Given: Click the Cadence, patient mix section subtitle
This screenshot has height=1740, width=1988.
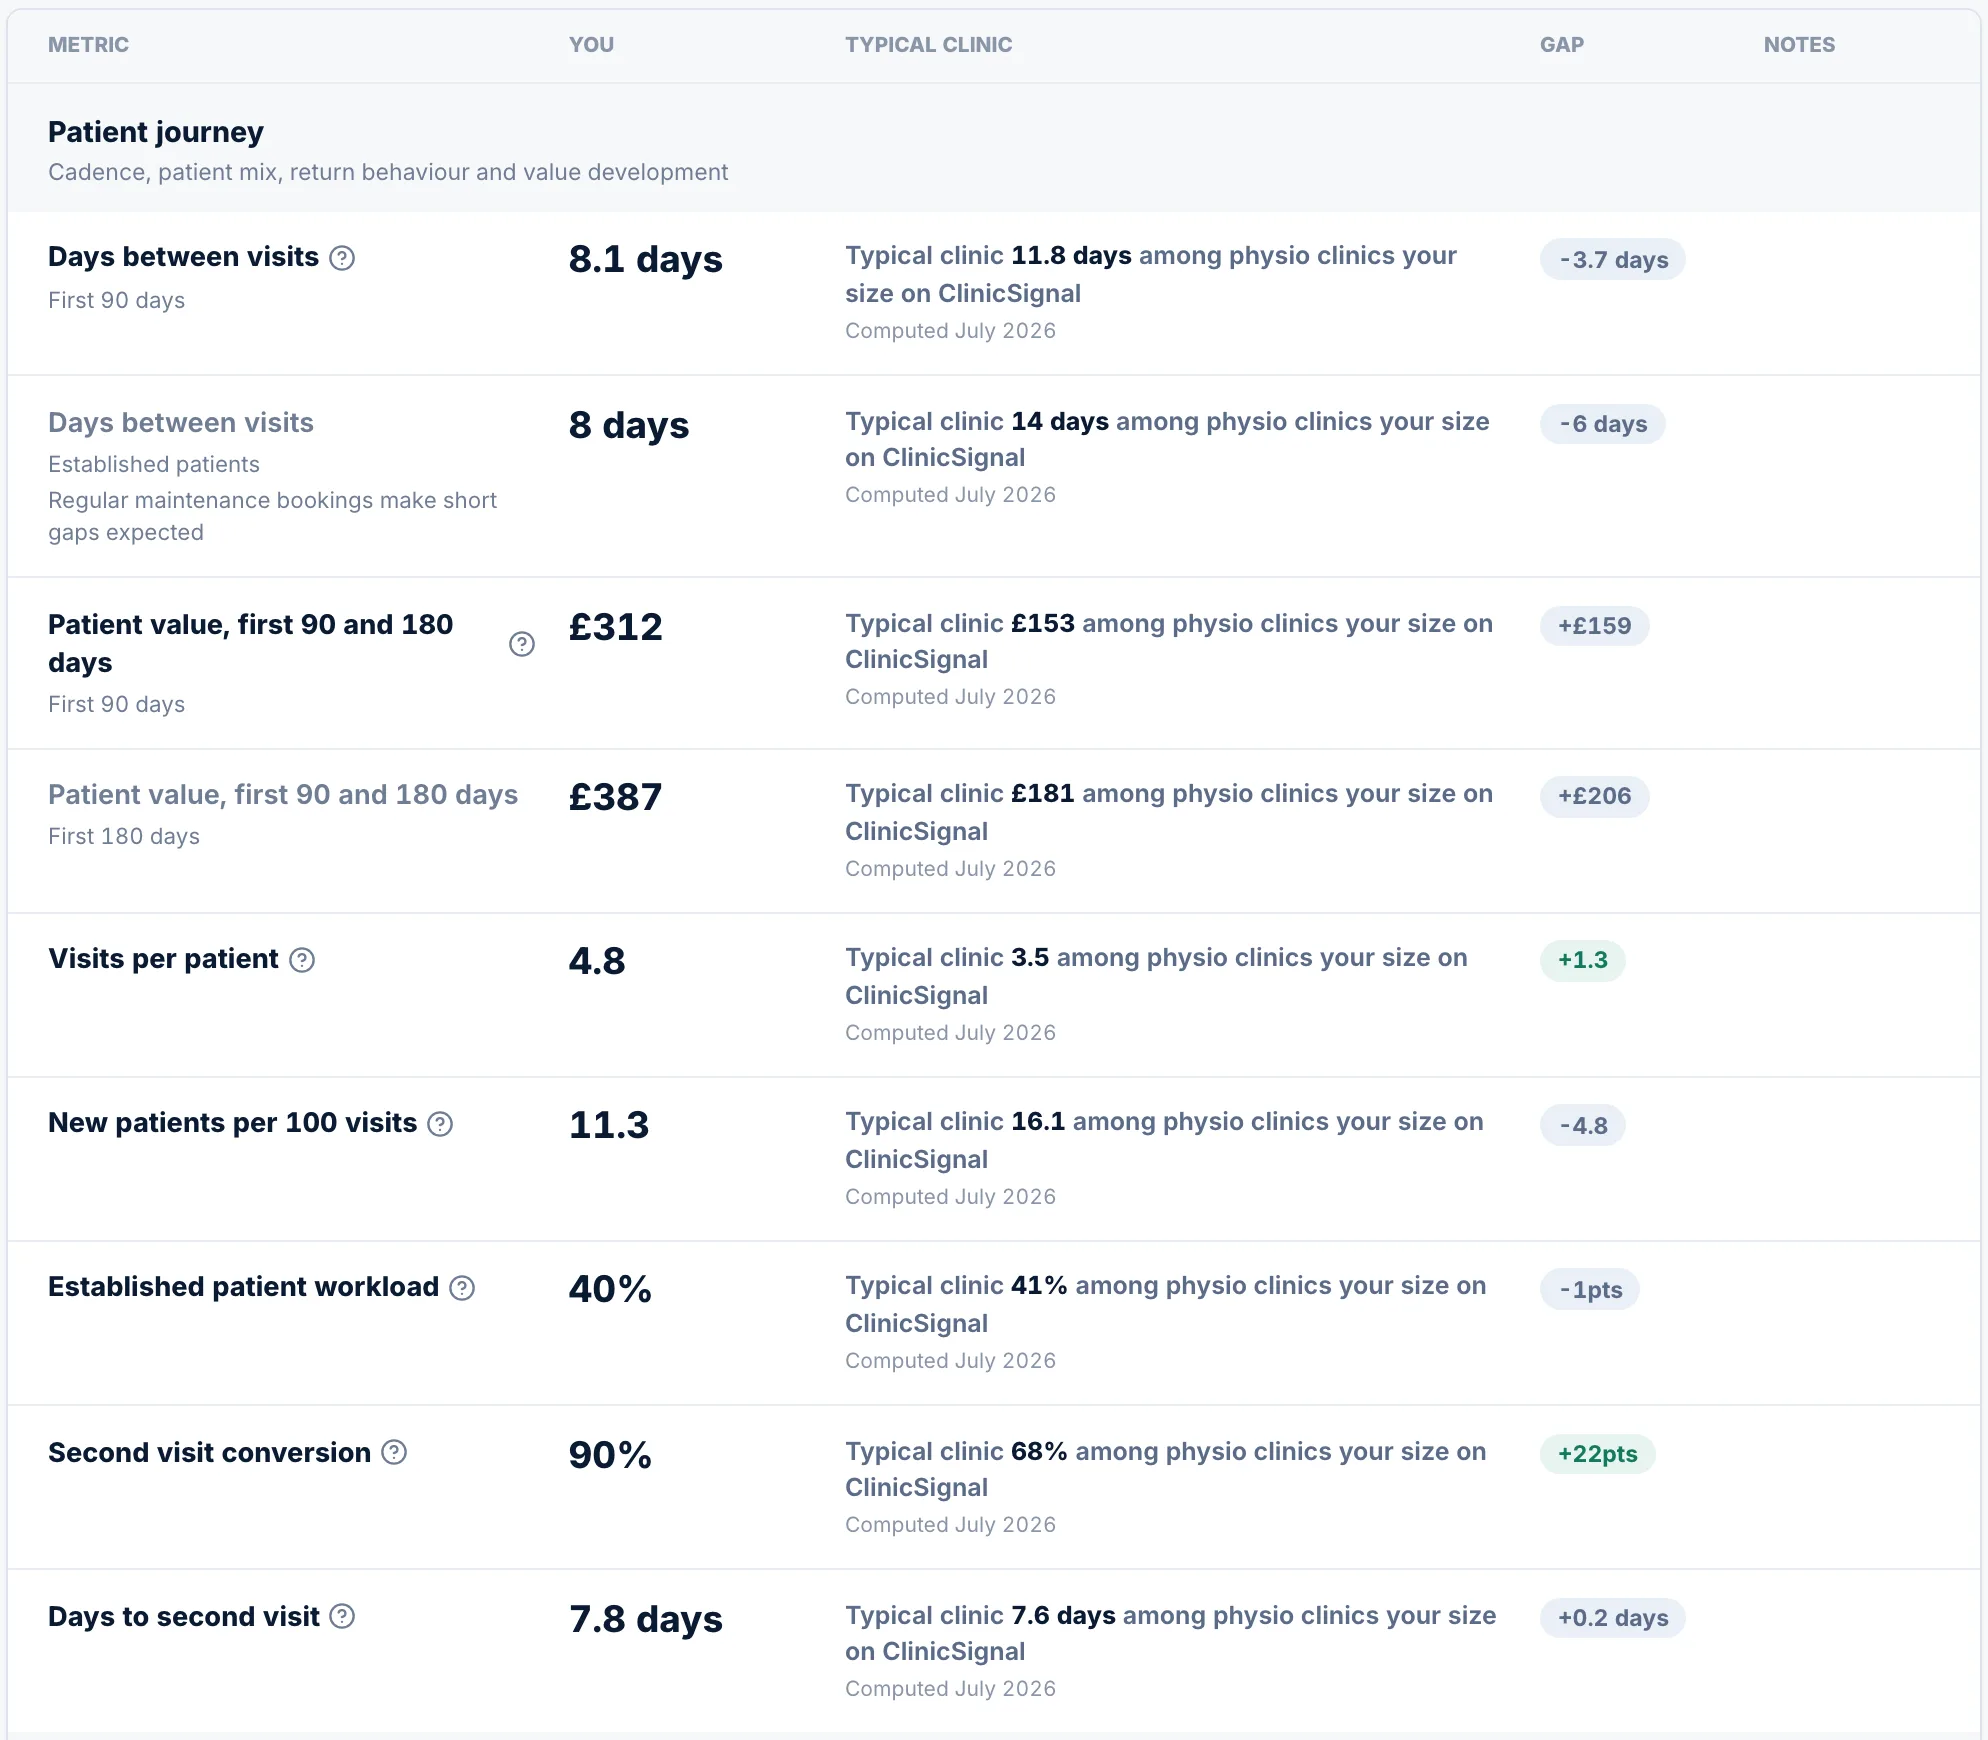Looking at the screenshot, I should [x=388, y=172].
